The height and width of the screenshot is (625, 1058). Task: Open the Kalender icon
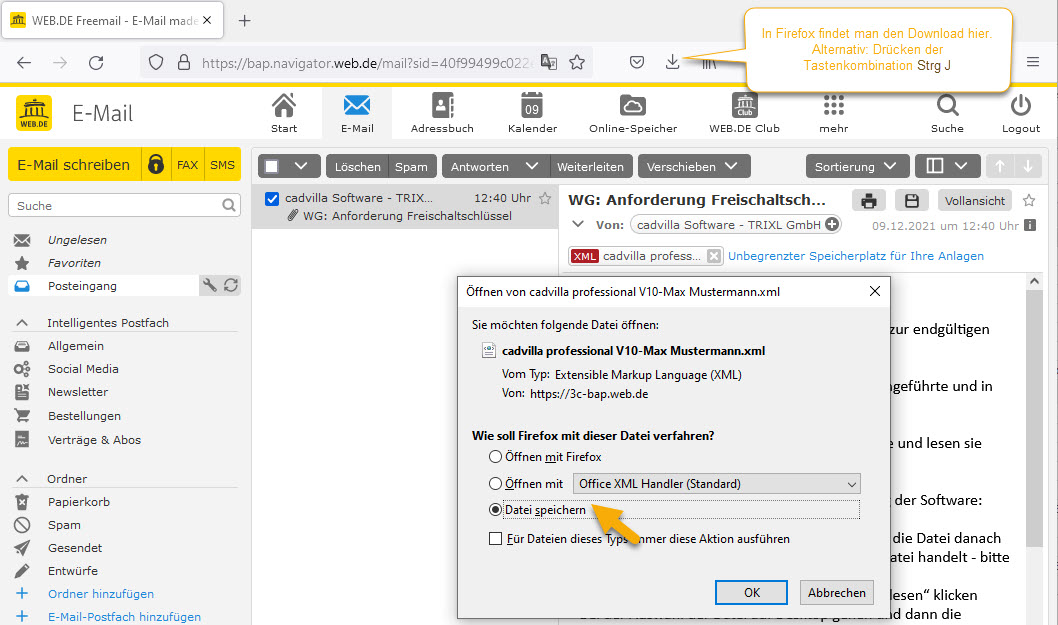(x=531, y=106)
